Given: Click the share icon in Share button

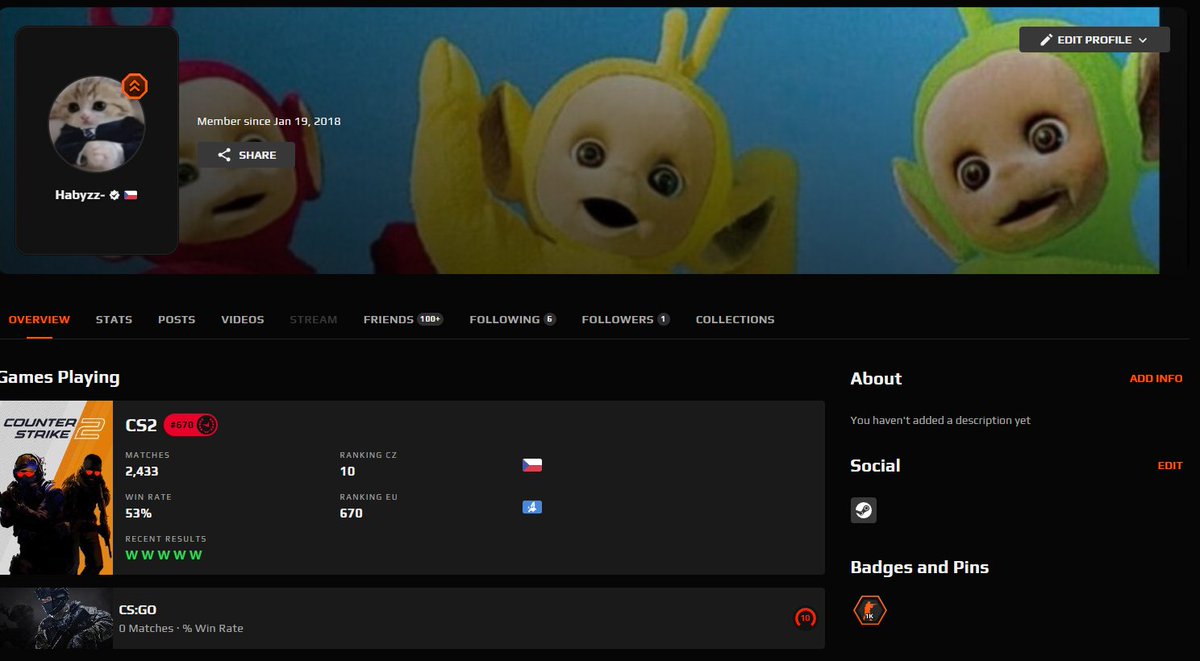Looking at the screenshot, I should coord(224,155).
